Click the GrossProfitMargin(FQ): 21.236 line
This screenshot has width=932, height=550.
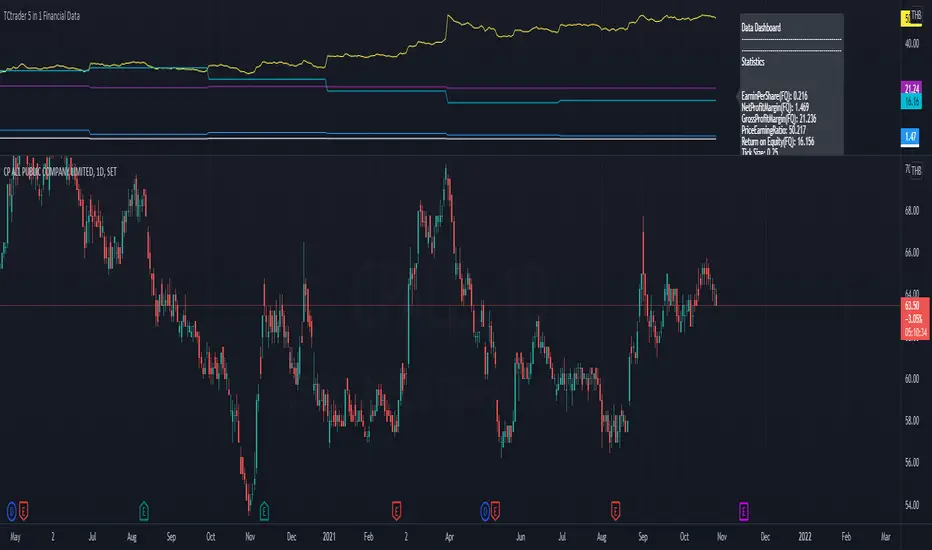[779, 118]
